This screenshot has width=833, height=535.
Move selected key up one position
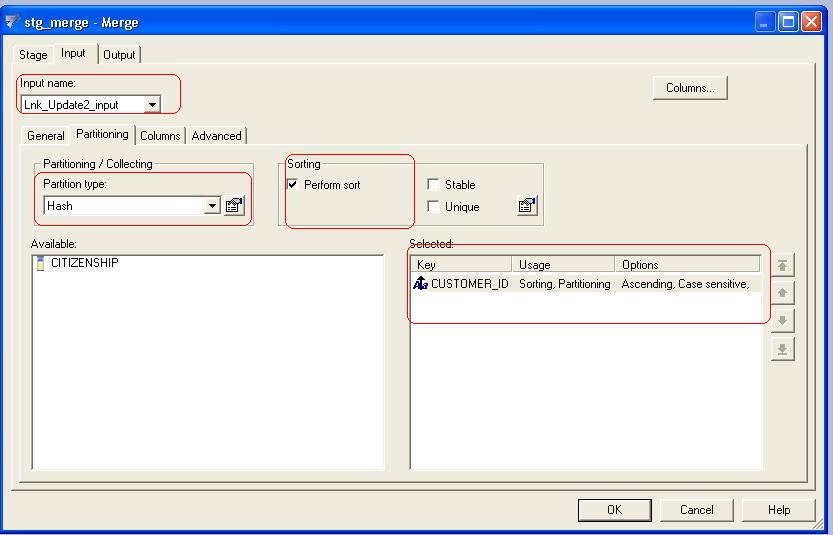(x=783, y=293)
